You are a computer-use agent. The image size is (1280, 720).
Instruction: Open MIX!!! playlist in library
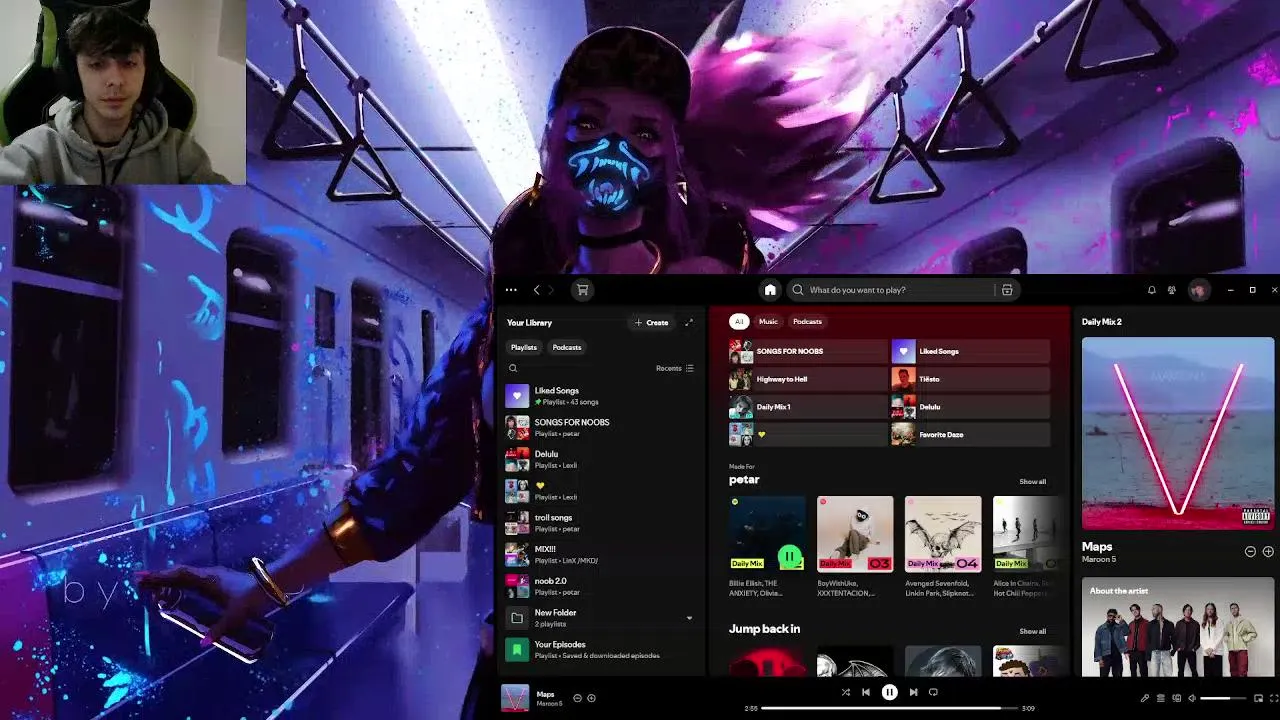point(600,554)
